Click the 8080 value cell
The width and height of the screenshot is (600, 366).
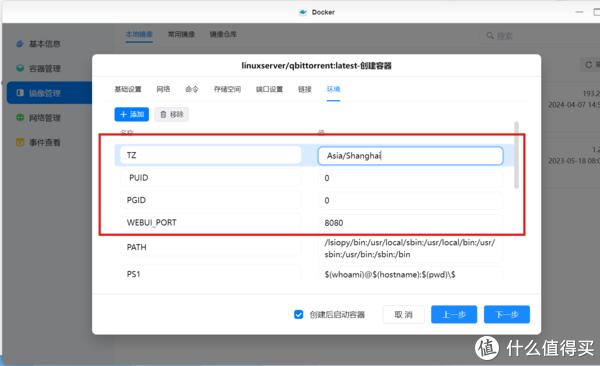[x=410, y=222]
